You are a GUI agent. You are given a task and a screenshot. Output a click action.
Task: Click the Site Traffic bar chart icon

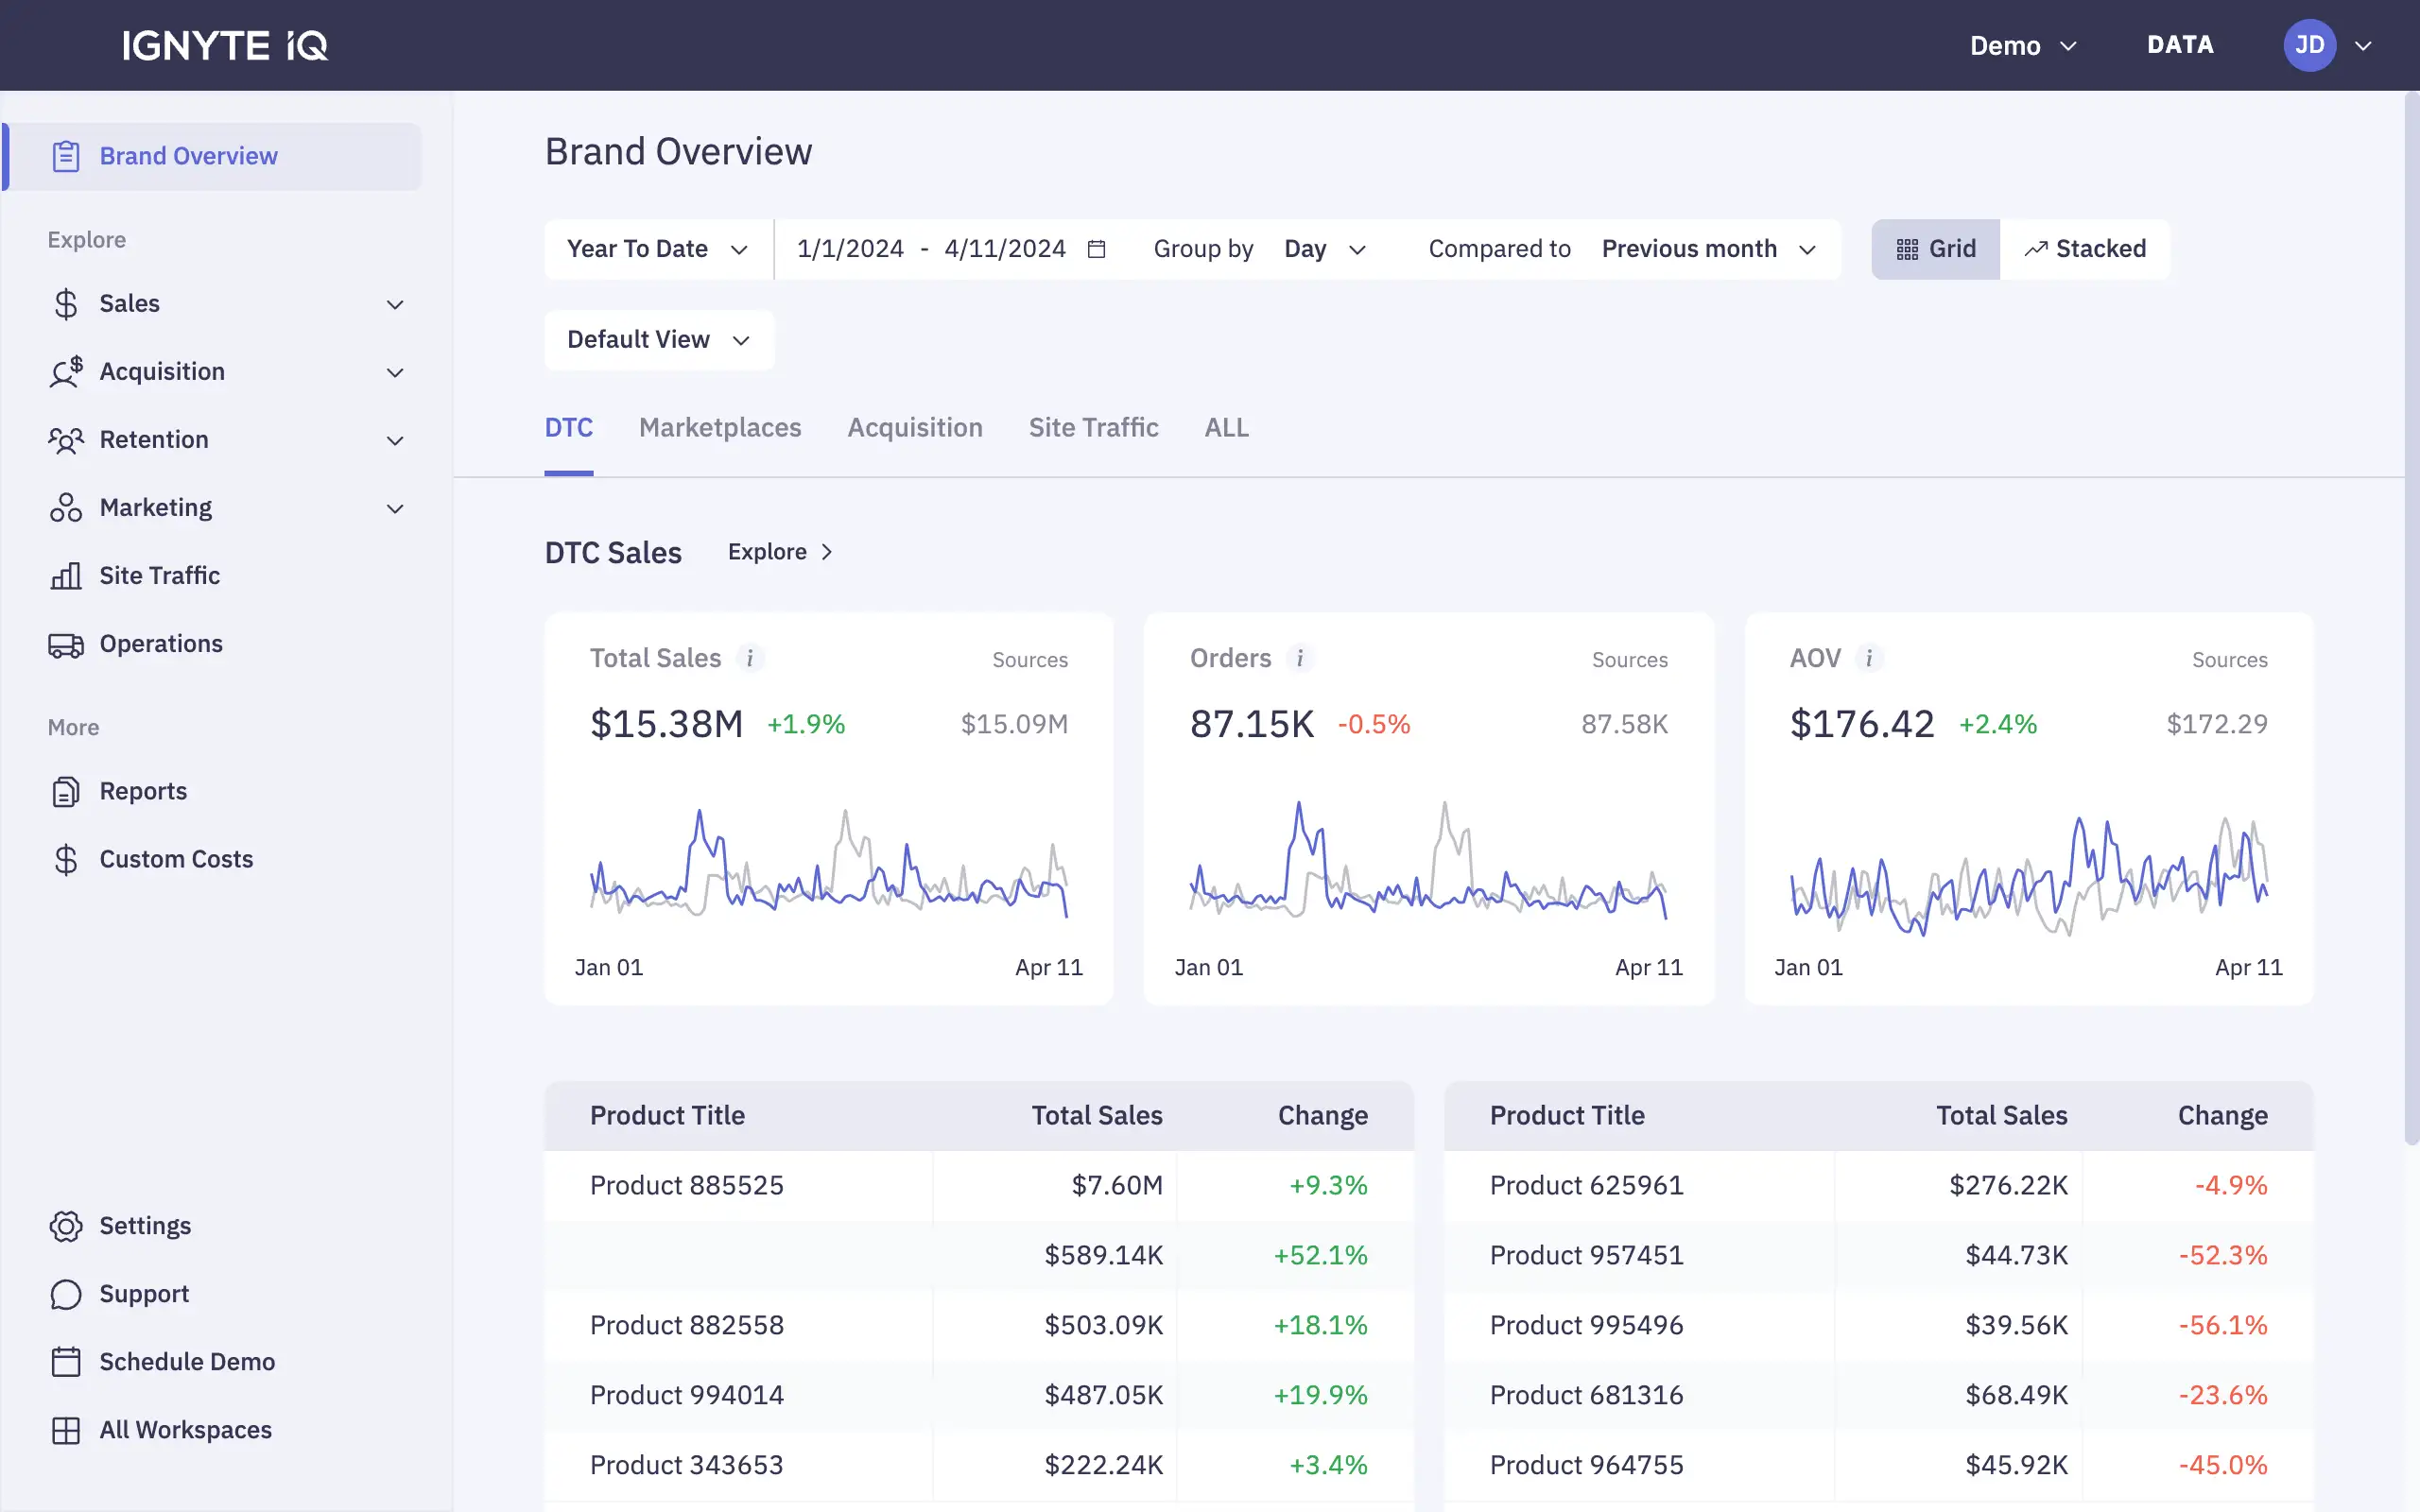pos(66,576)
